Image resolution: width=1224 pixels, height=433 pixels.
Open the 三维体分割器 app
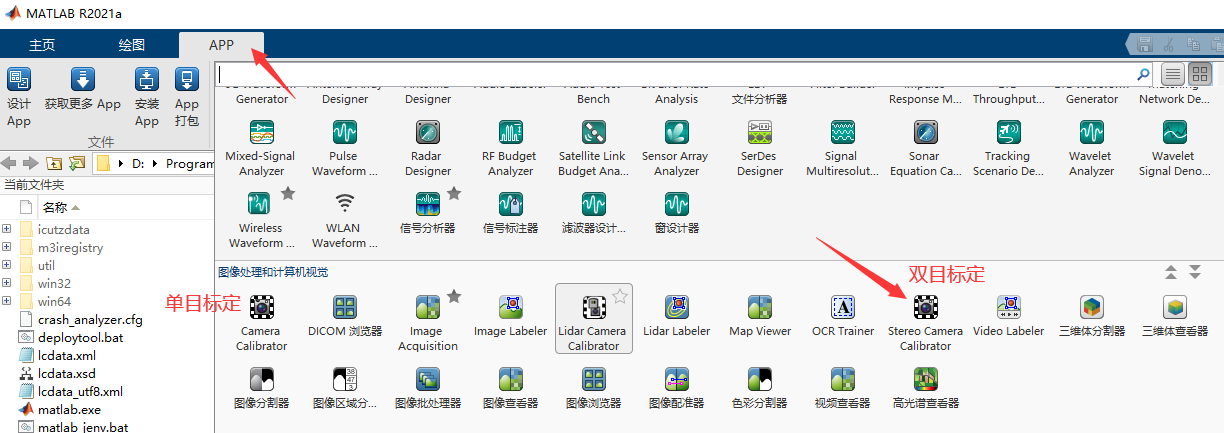click(1092, 315)
